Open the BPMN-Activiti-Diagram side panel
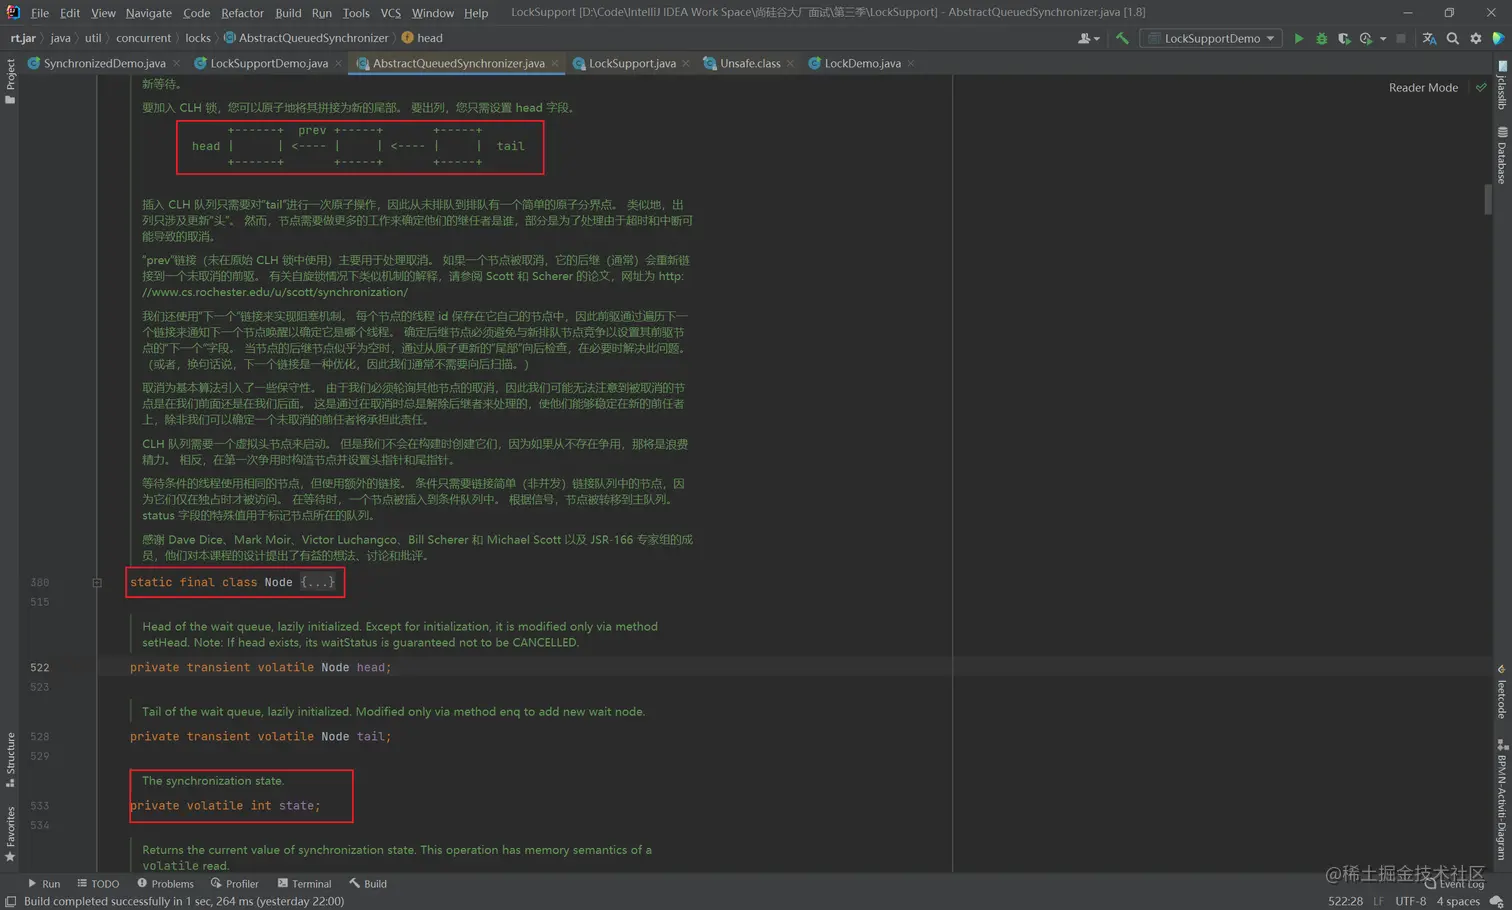 point(1502,800)
